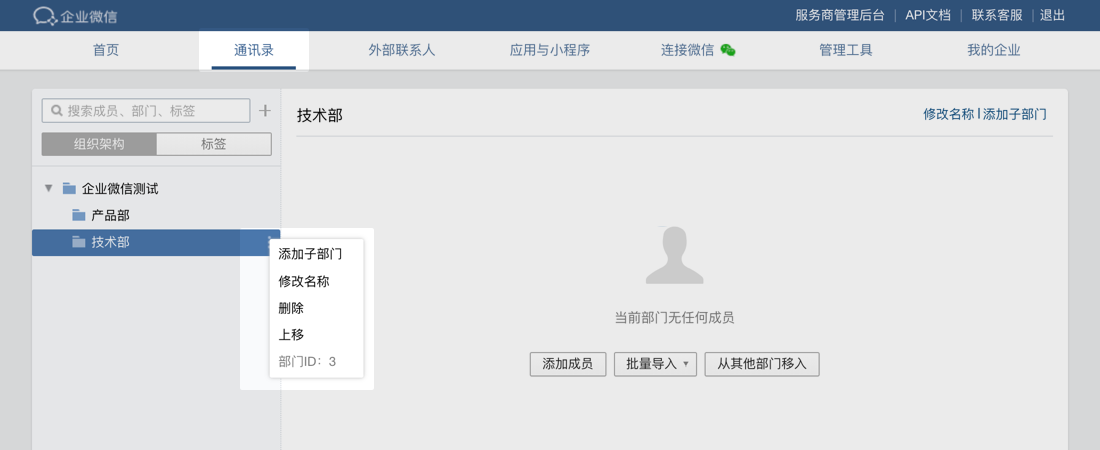1100x450 pixels.
Task: Click the search field for 成员、部门、标签
Action: (x=146, y=111)
